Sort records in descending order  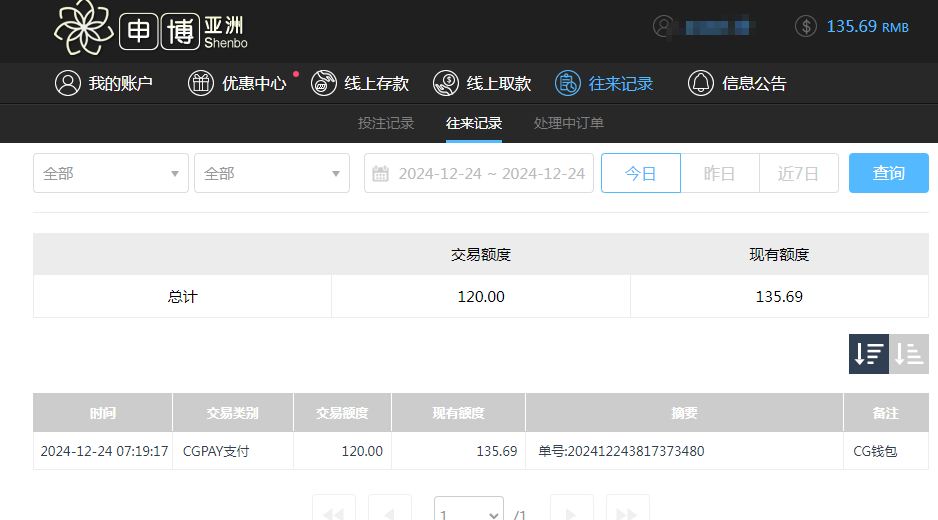coord(868,354)
